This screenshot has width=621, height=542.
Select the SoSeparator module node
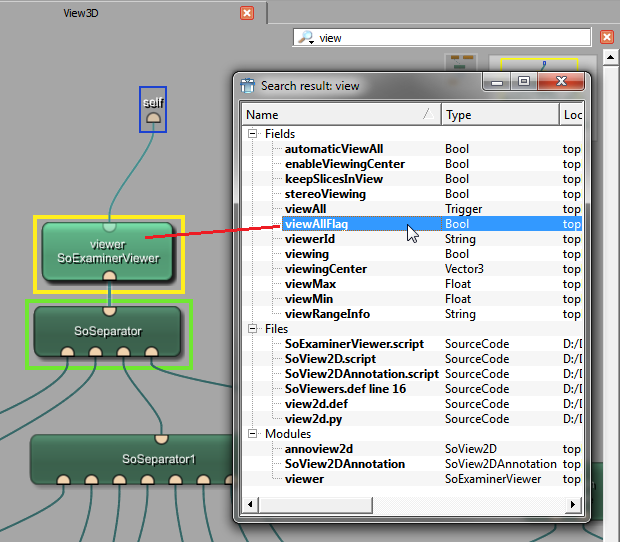[x=108, y=330]
